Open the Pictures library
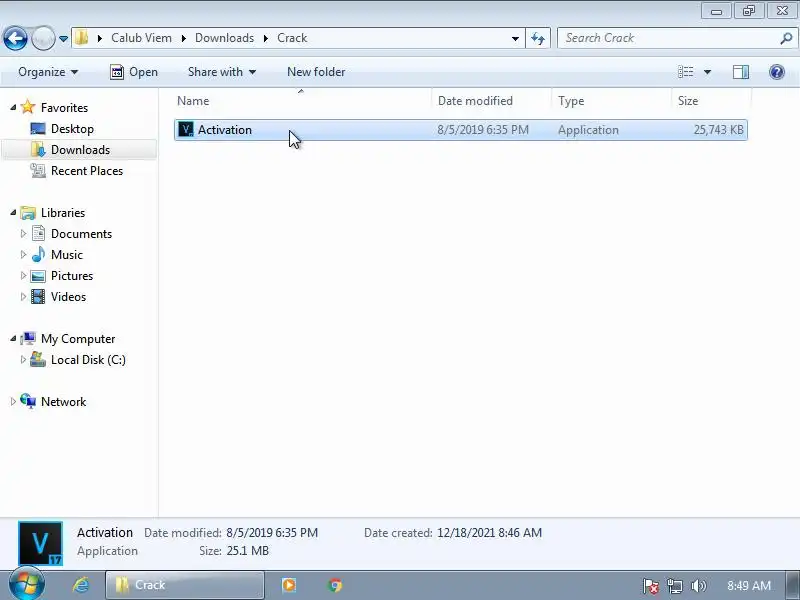Screen dimensions: 800x600 point(72,276)
